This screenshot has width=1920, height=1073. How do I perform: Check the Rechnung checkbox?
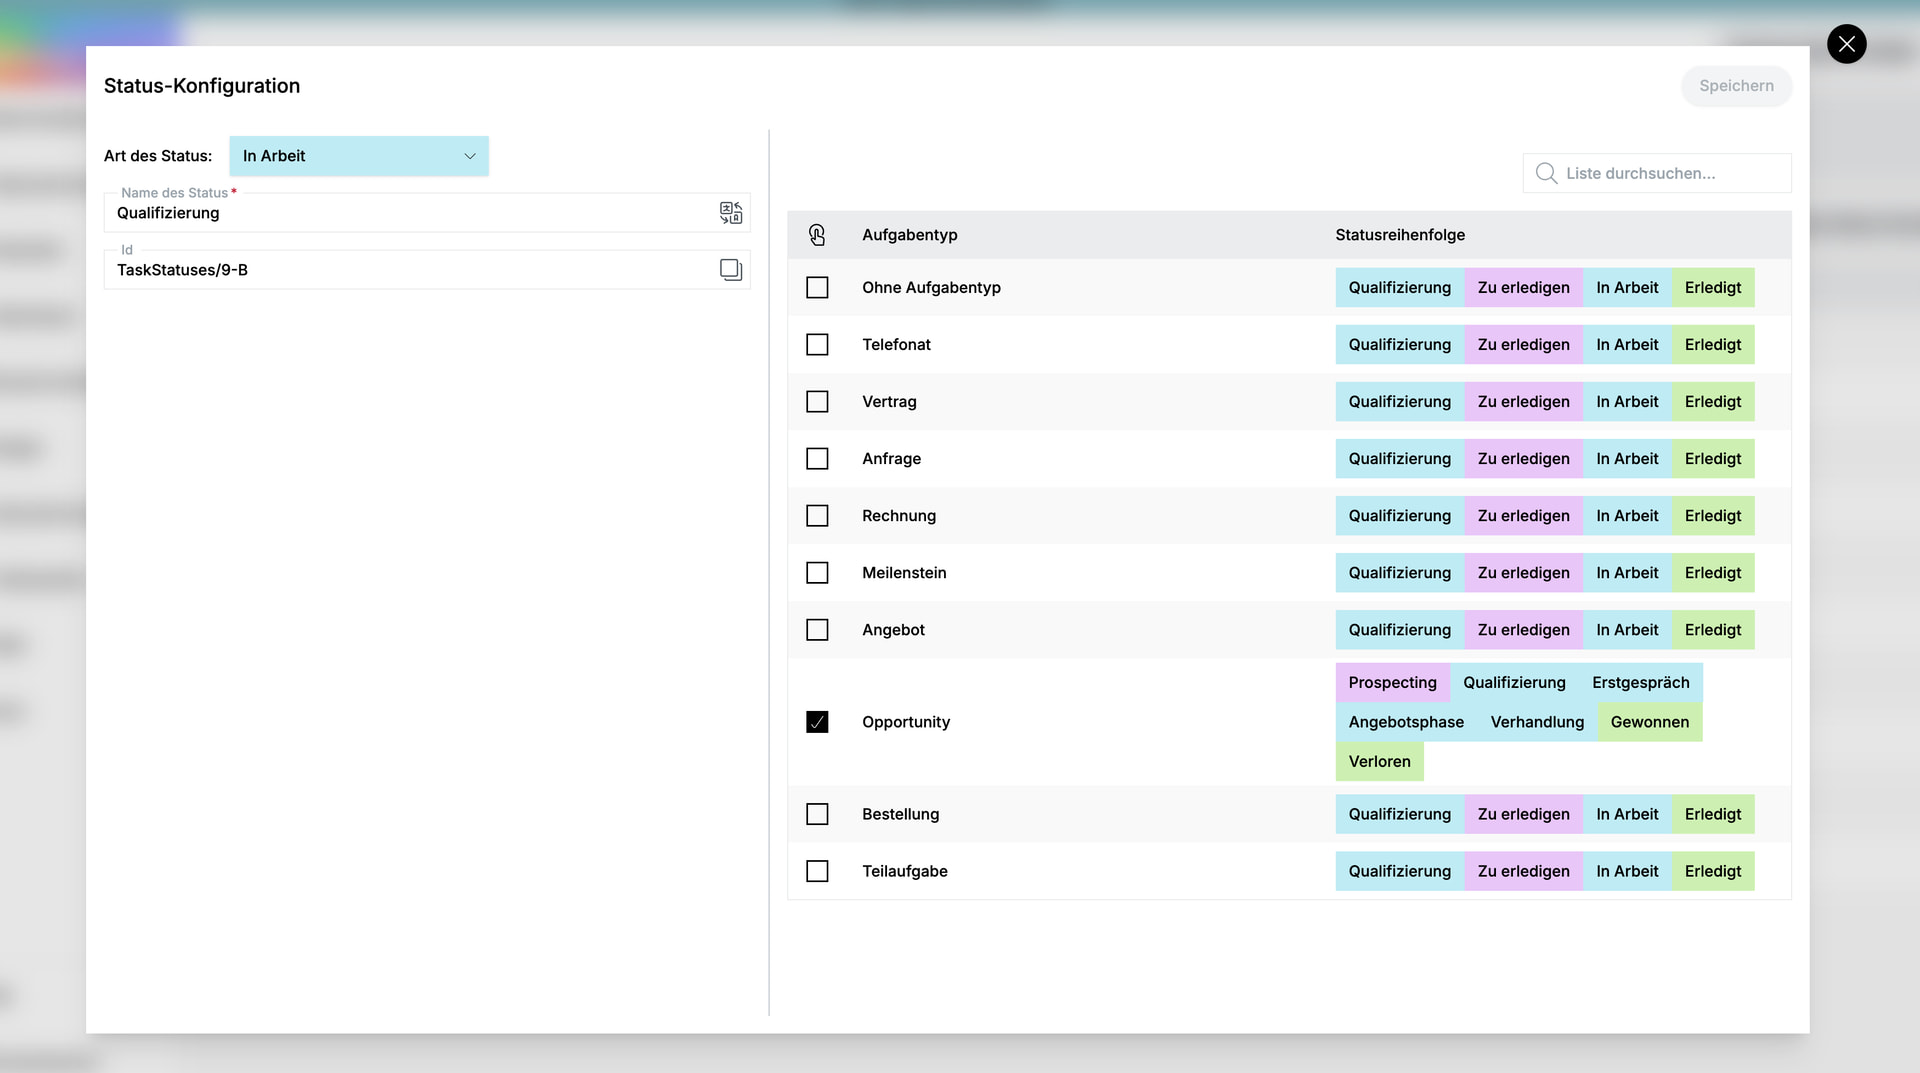[x=817, y=516]
